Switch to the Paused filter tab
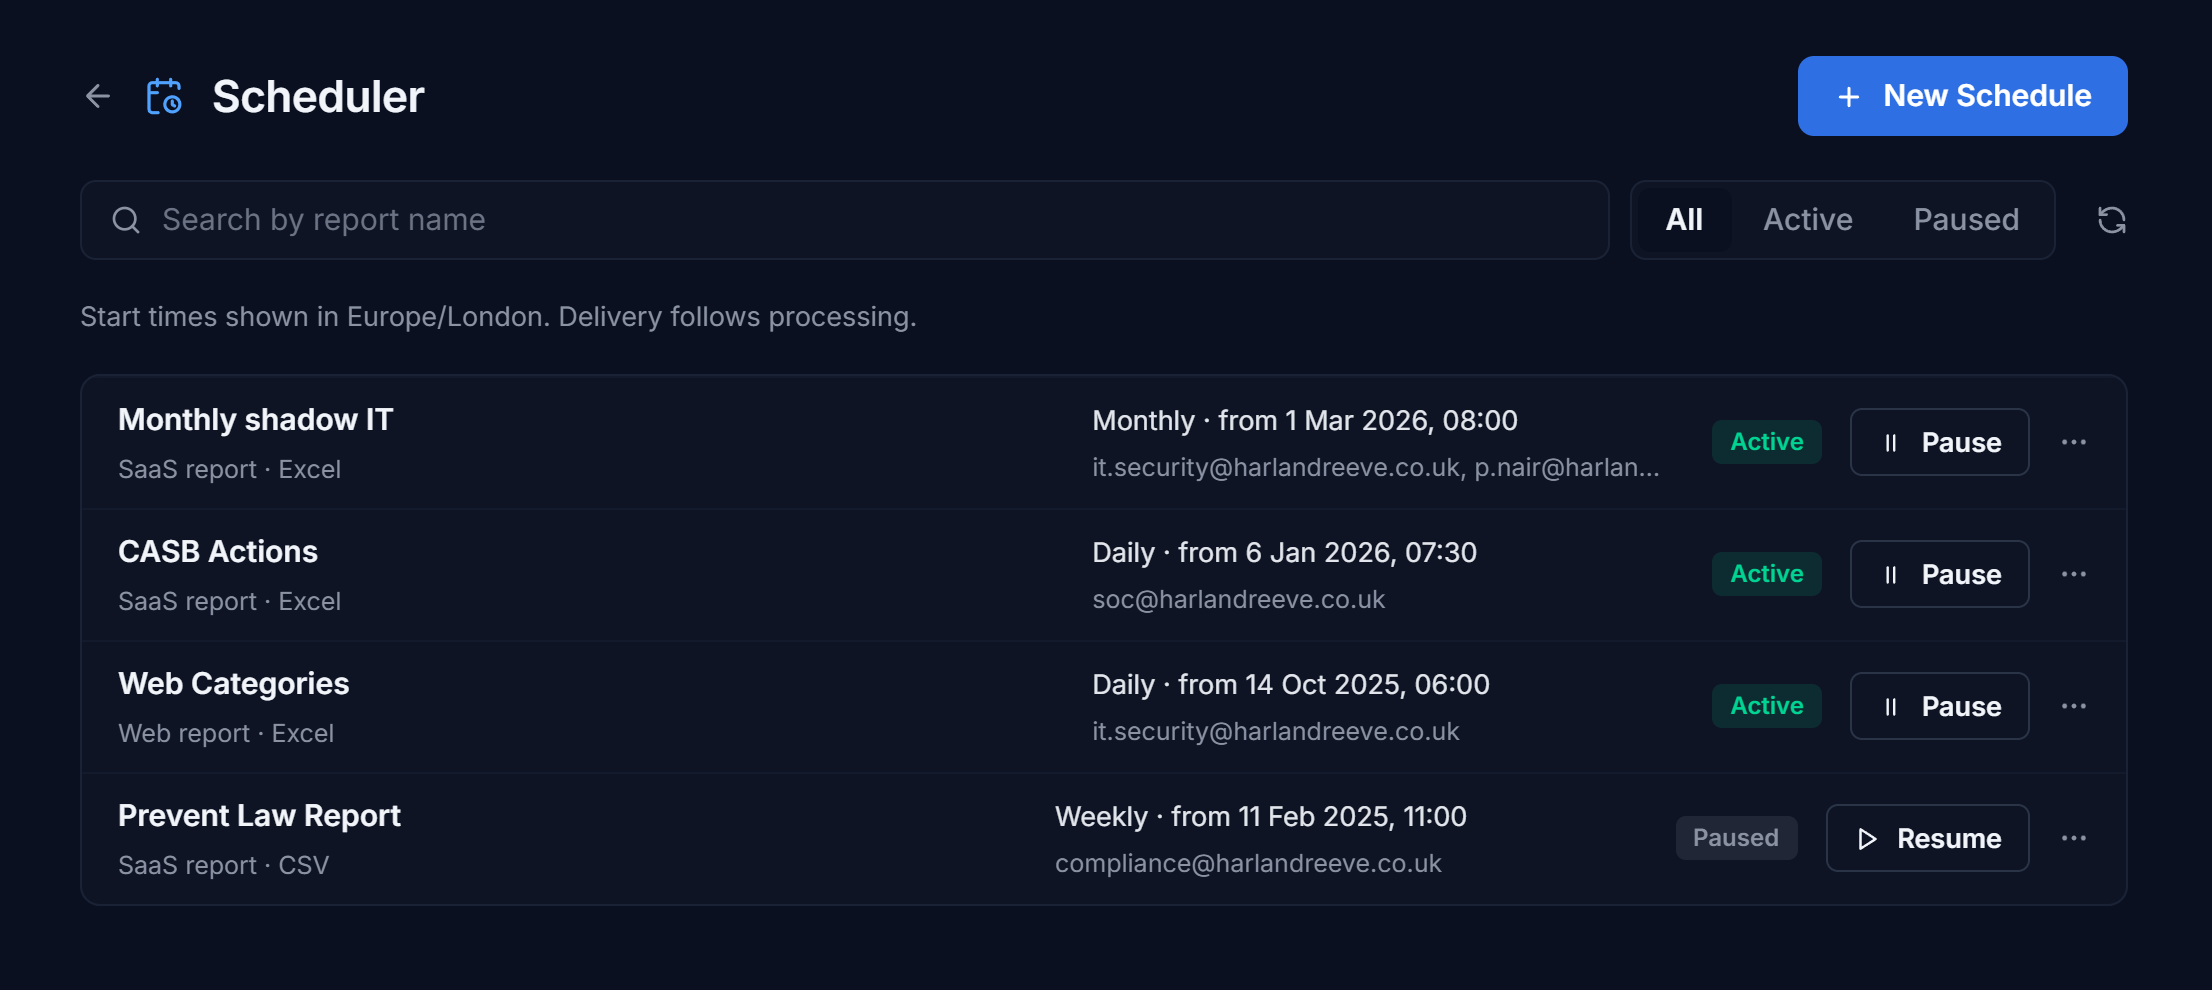 tap(1966, 220)
